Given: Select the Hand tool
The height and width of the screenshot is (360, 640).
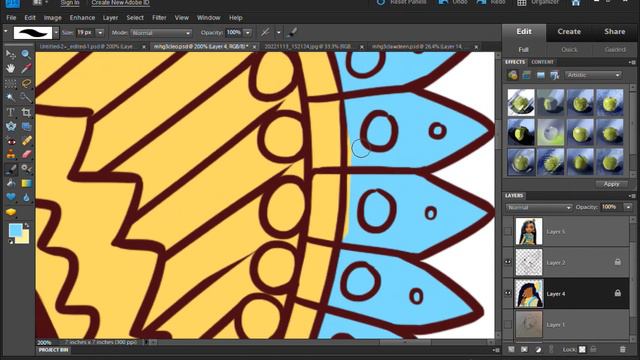Looking at the screenshot, I should tap(11, 69).
